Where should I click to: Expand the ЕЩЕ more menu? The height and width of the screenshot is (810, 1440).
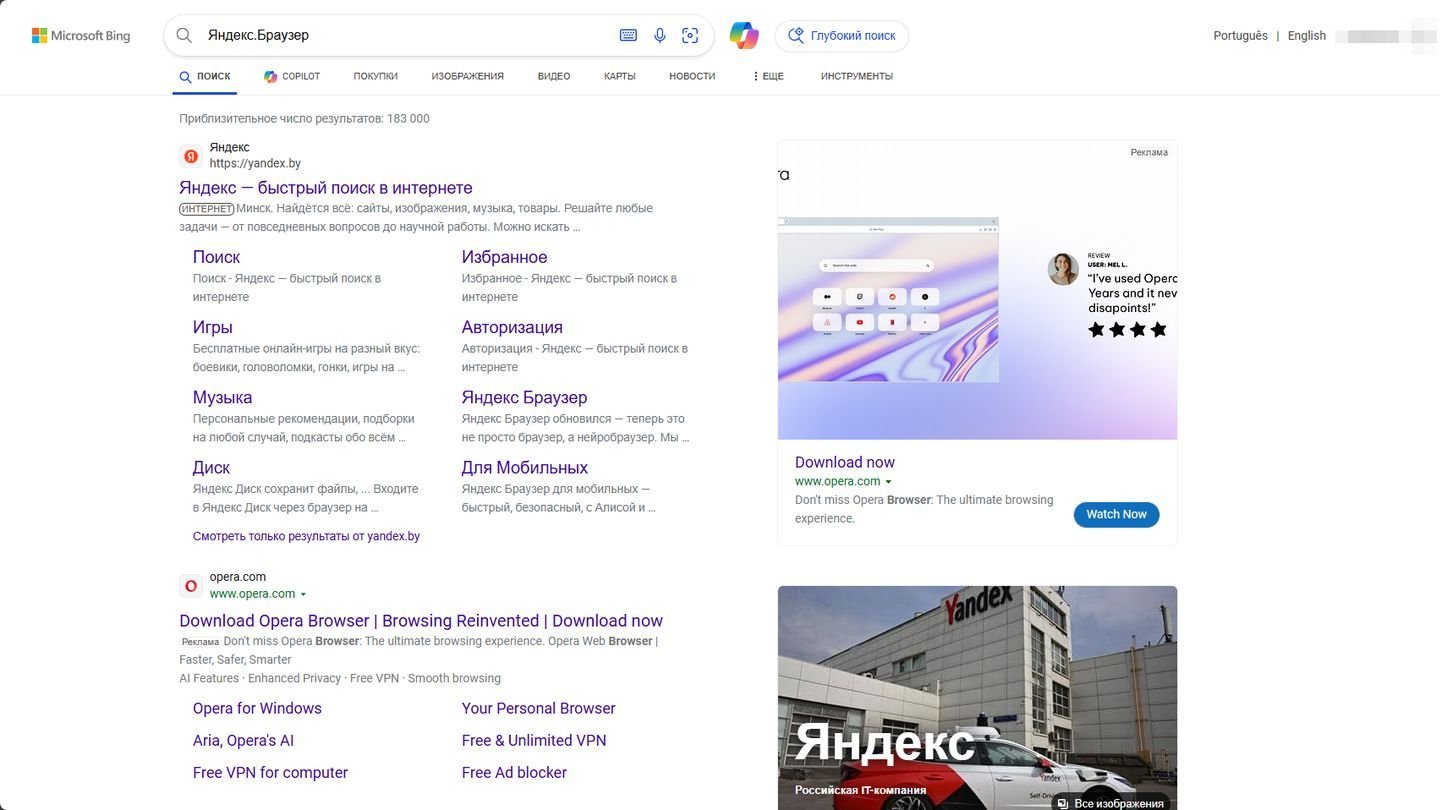tap(768, 76)
